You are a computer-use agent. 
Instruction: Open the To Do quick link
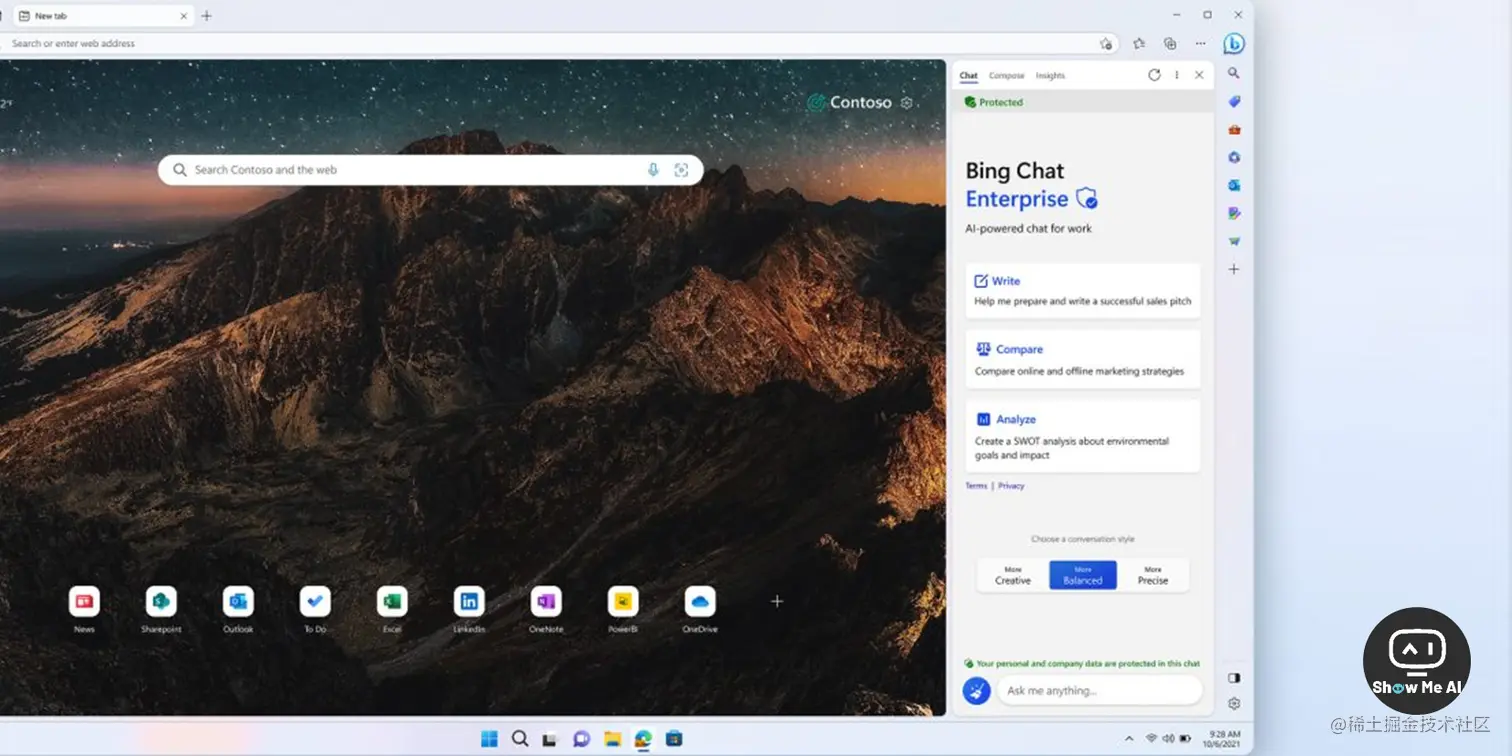coord(315,601)
